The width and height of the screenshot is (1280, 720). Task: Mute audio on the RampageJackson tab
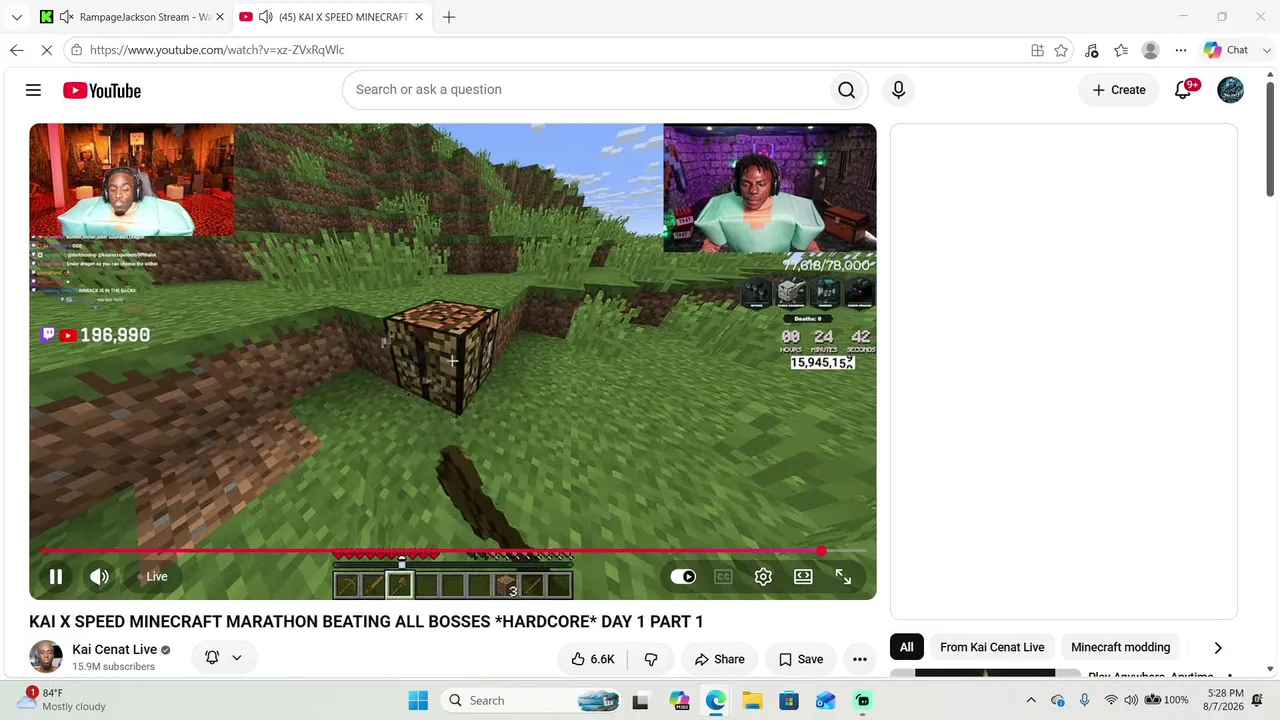coord(66,17)
